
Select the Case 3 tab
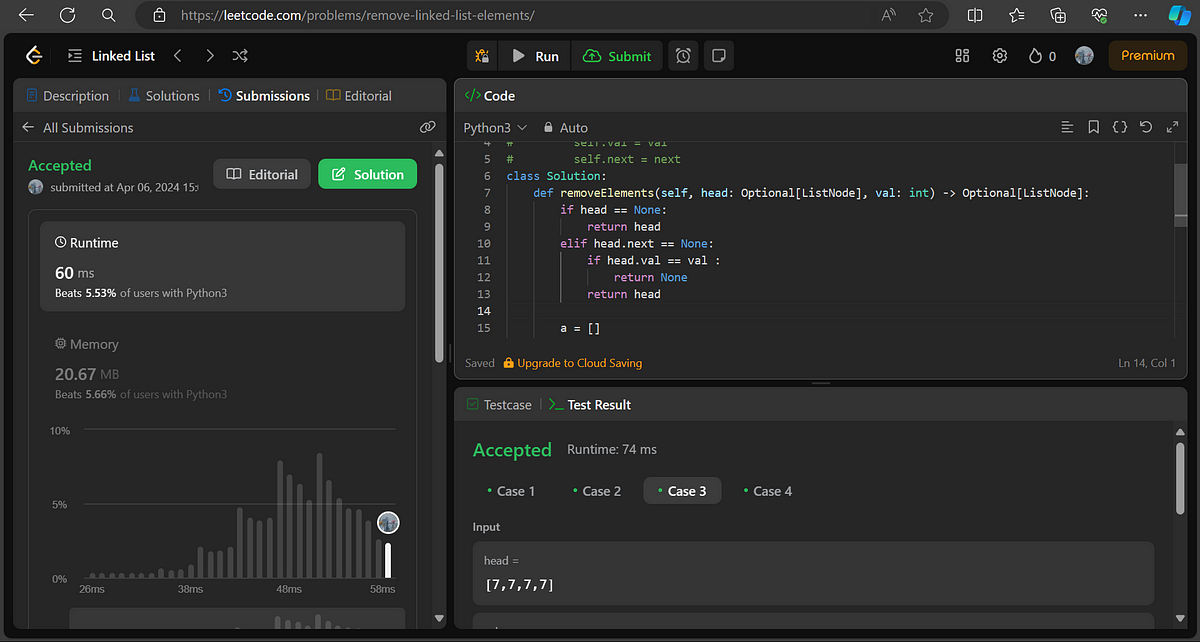[x=681, y=491]
